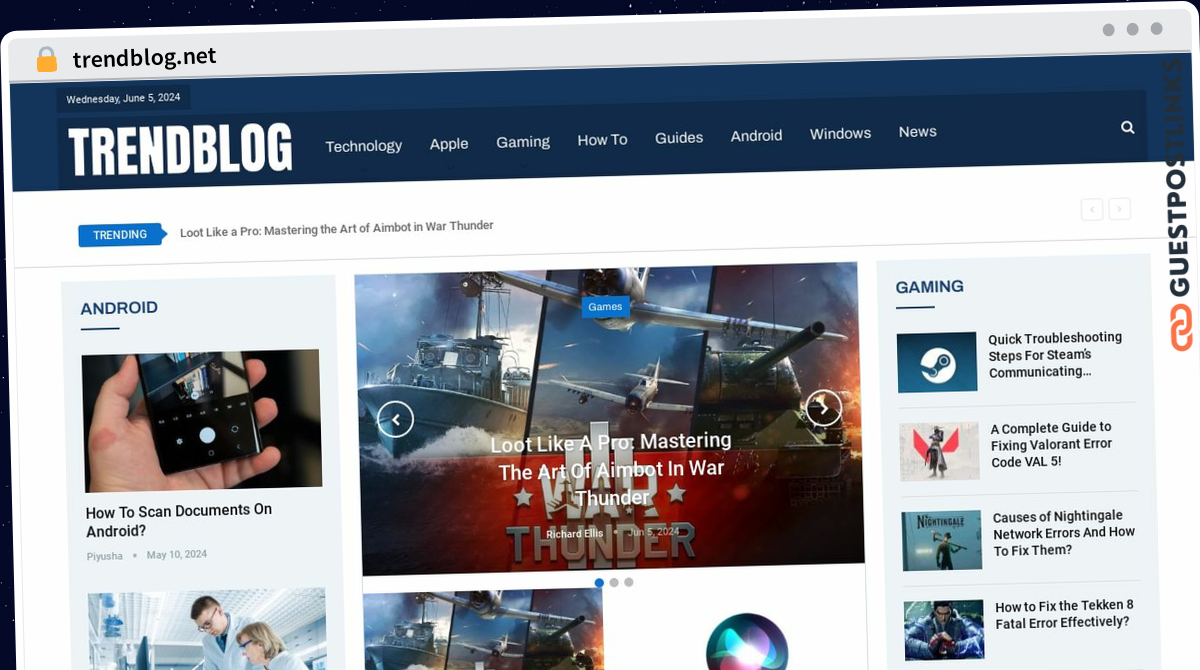Click the Jun 5, 2024 slider date
Screen dimensions: 1200x670
pos(653,532)
